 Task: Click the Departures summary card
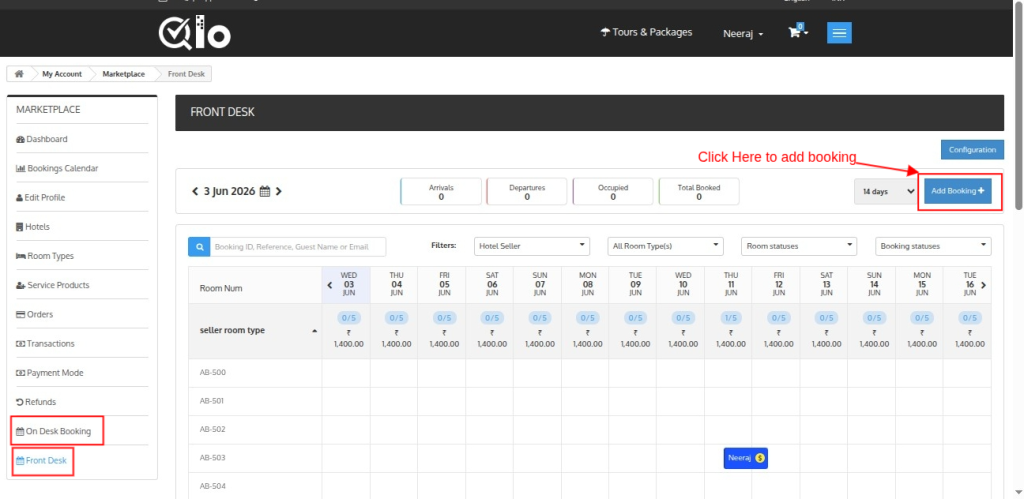[x=527, y=191]
